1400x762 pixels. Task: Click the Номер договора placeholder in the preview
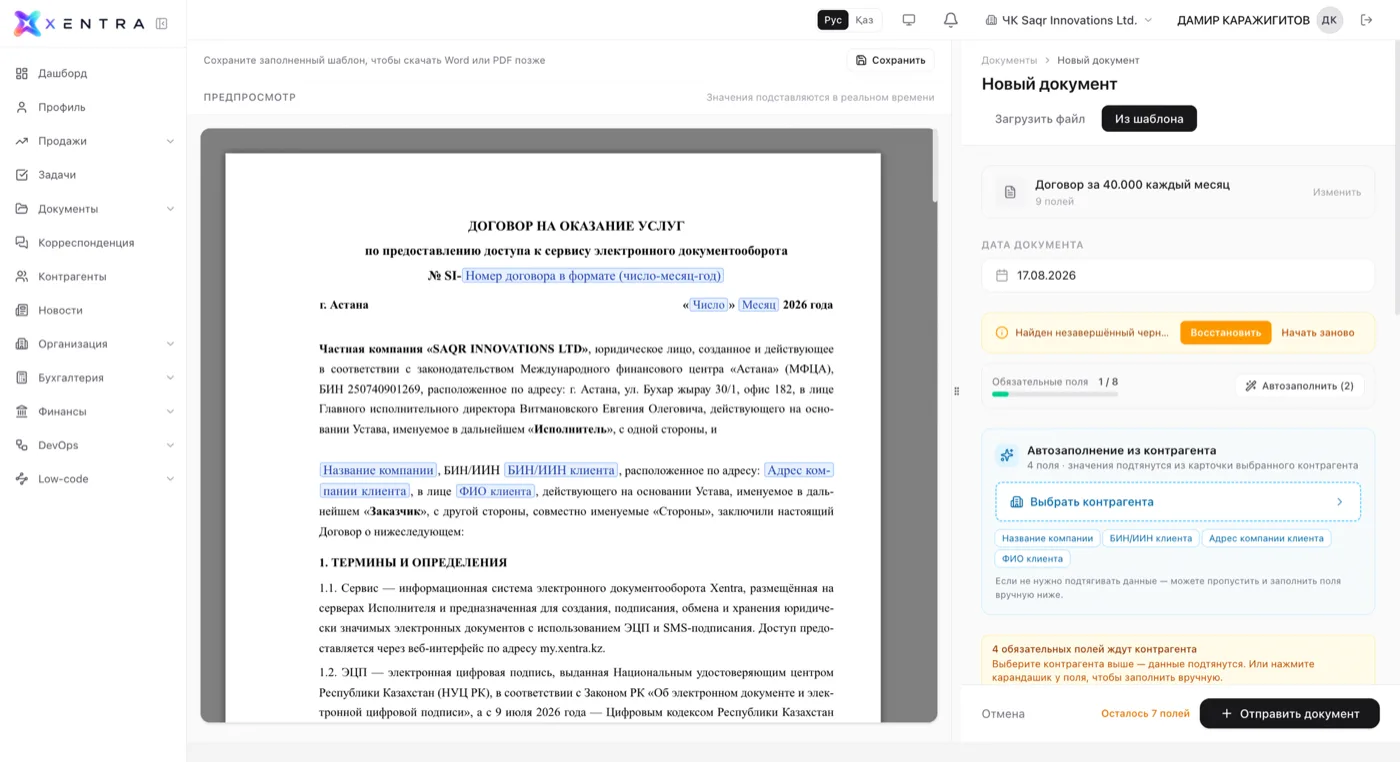(593, 276)
